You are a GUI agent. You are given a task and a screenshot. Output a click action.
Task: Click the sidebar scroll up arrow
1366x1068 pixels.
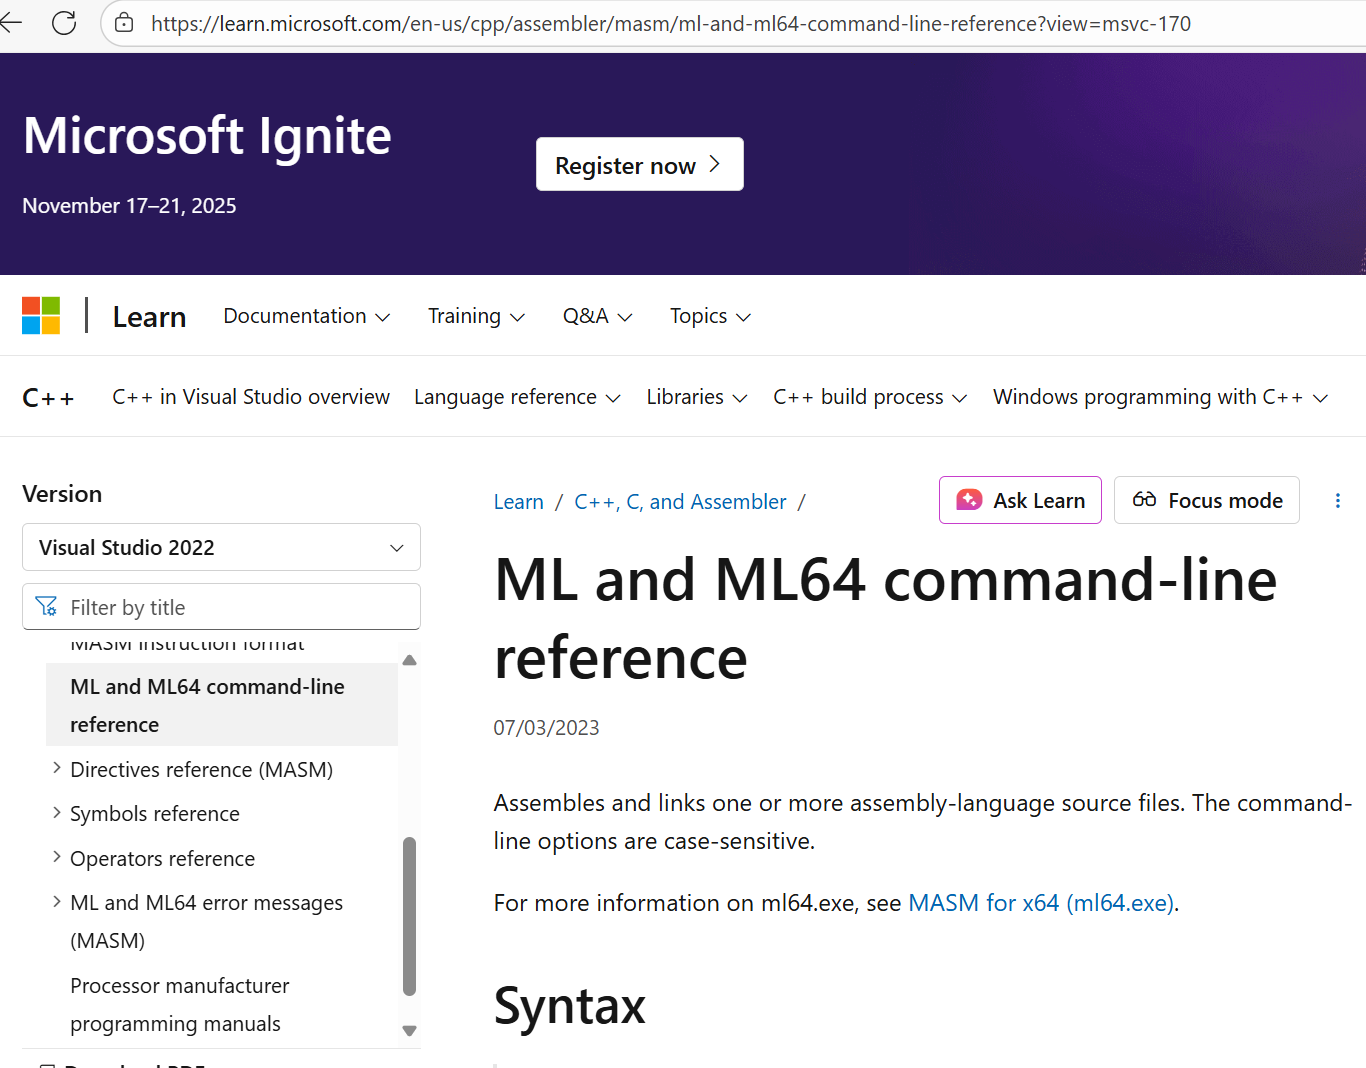click(x=409, y=660)
